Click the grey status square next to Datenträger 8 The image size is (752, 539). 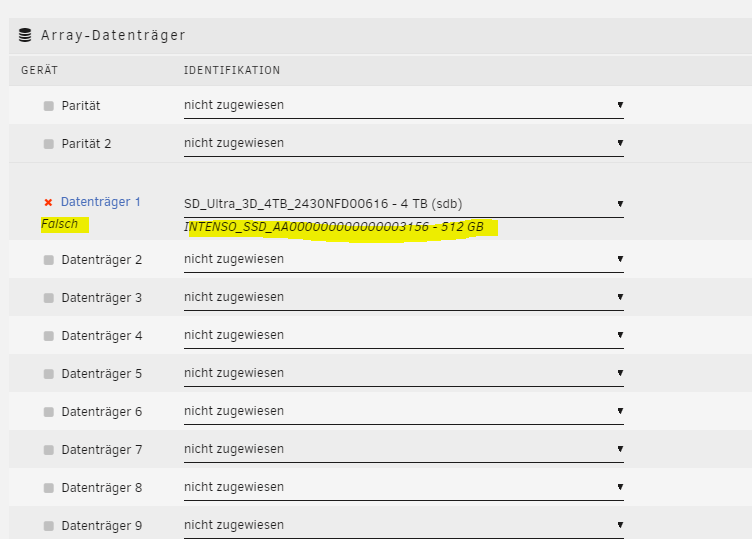pyautogui.click(x=48, y=488)
